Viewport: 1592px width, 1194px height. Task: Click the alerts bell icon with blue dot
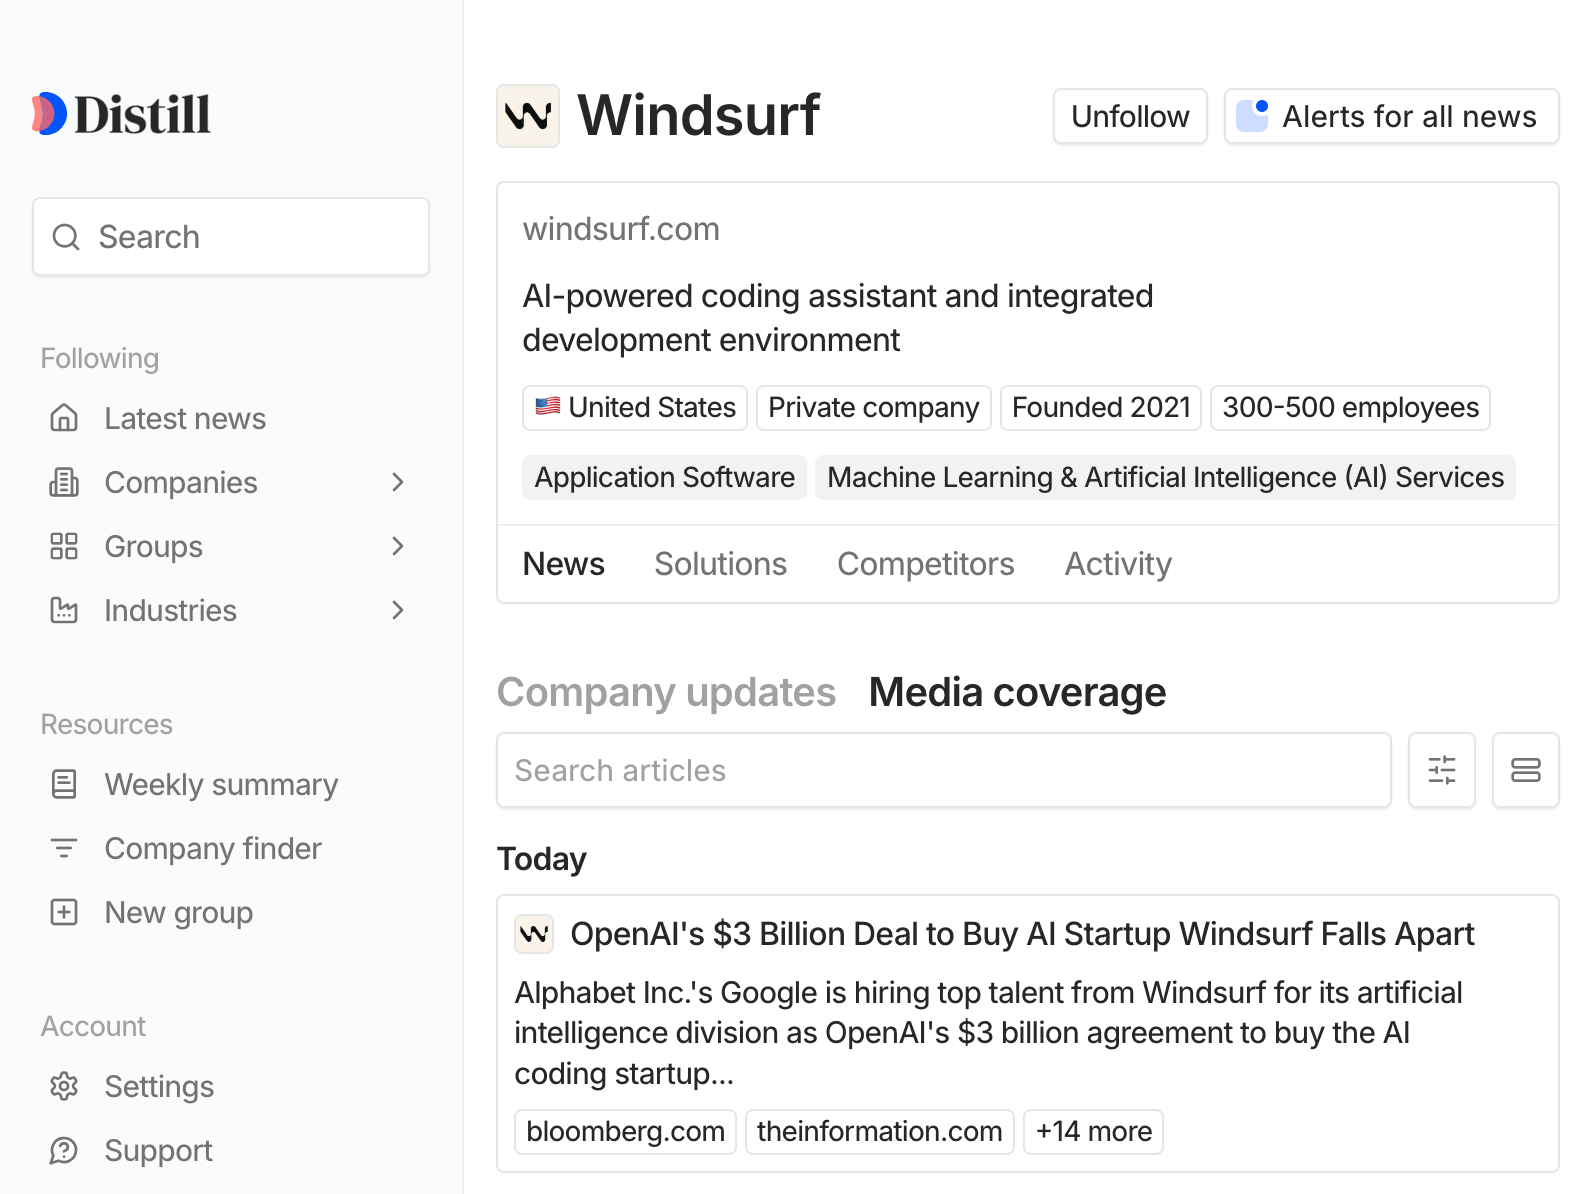1252,116
